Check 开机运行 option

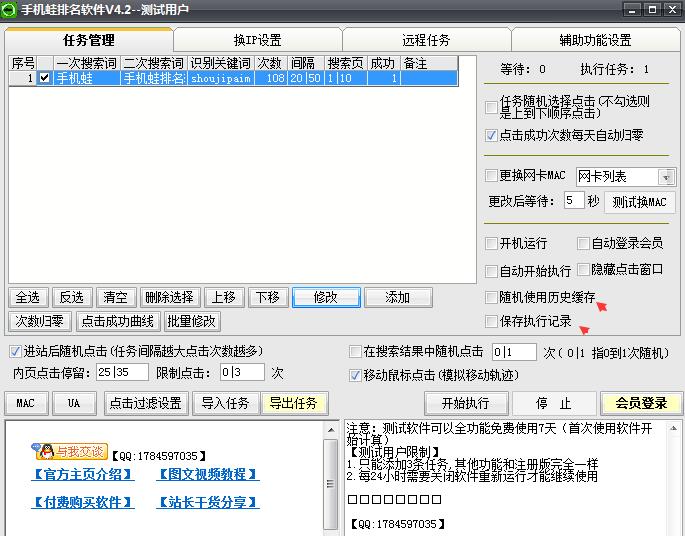coord(491,244)
